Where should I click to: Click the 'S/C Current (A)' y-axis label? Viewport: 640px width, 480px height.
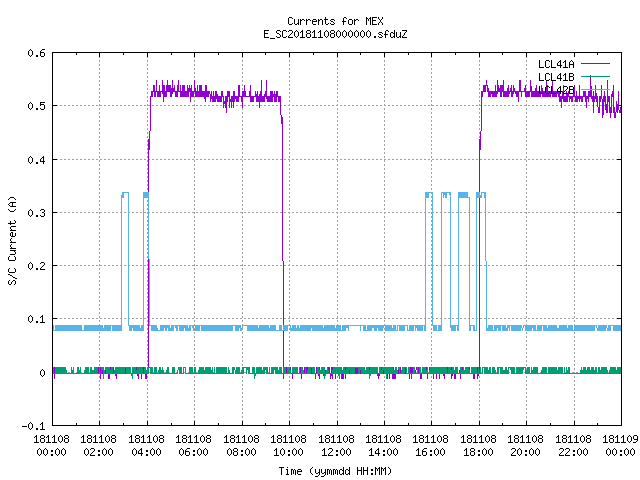pos(12,241)
